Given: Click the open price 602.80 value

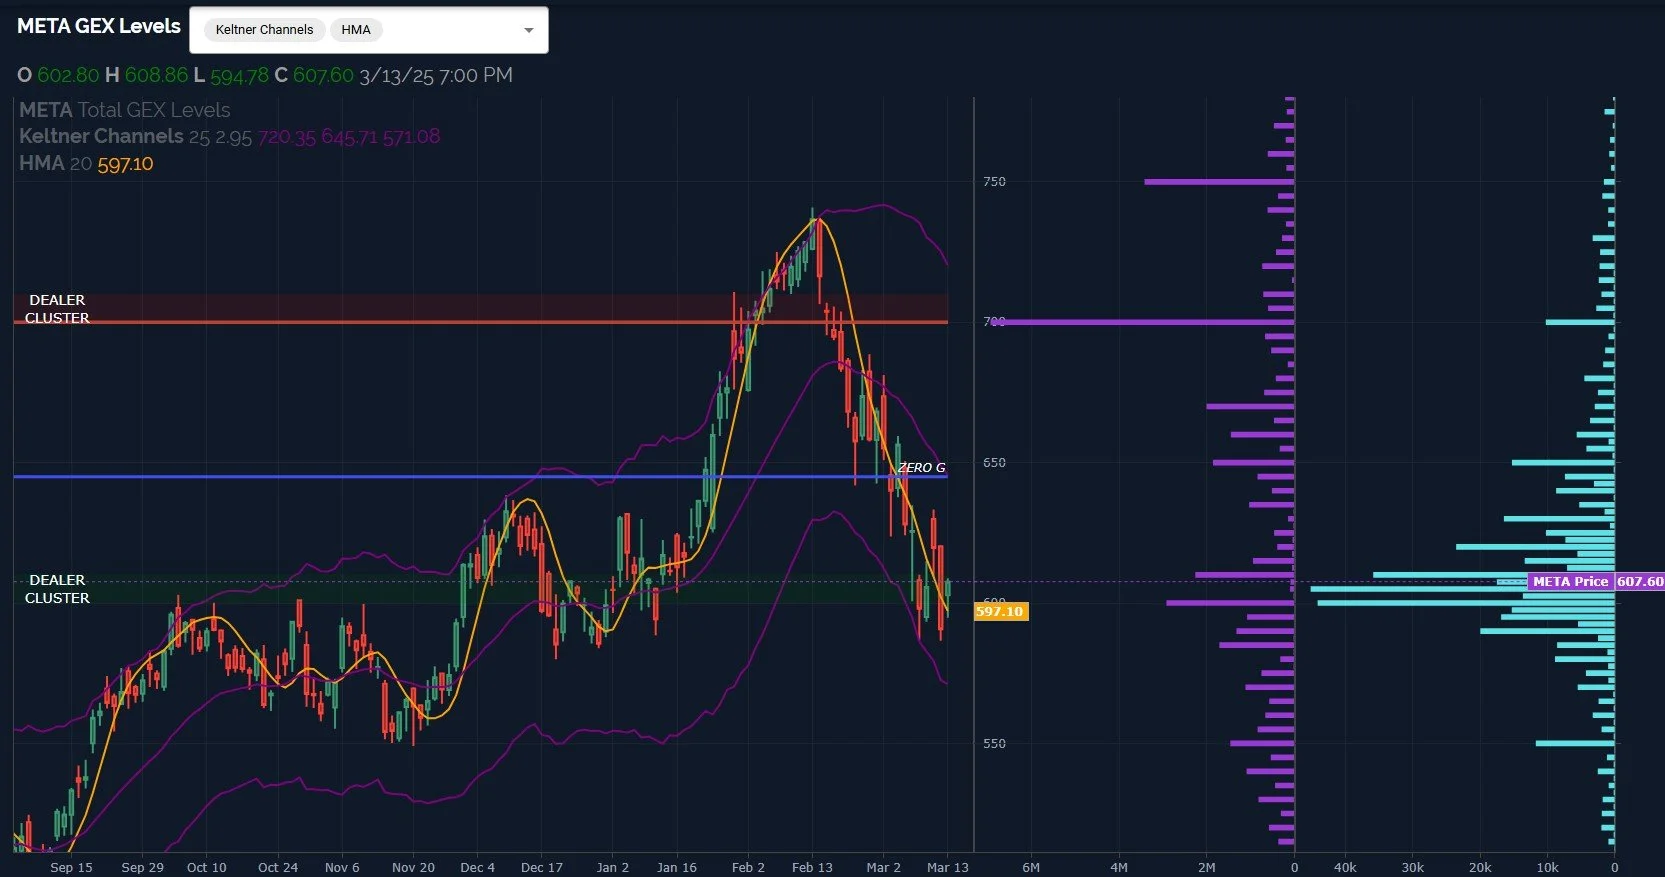Looking at the screenshot, I should coord(68,75).
